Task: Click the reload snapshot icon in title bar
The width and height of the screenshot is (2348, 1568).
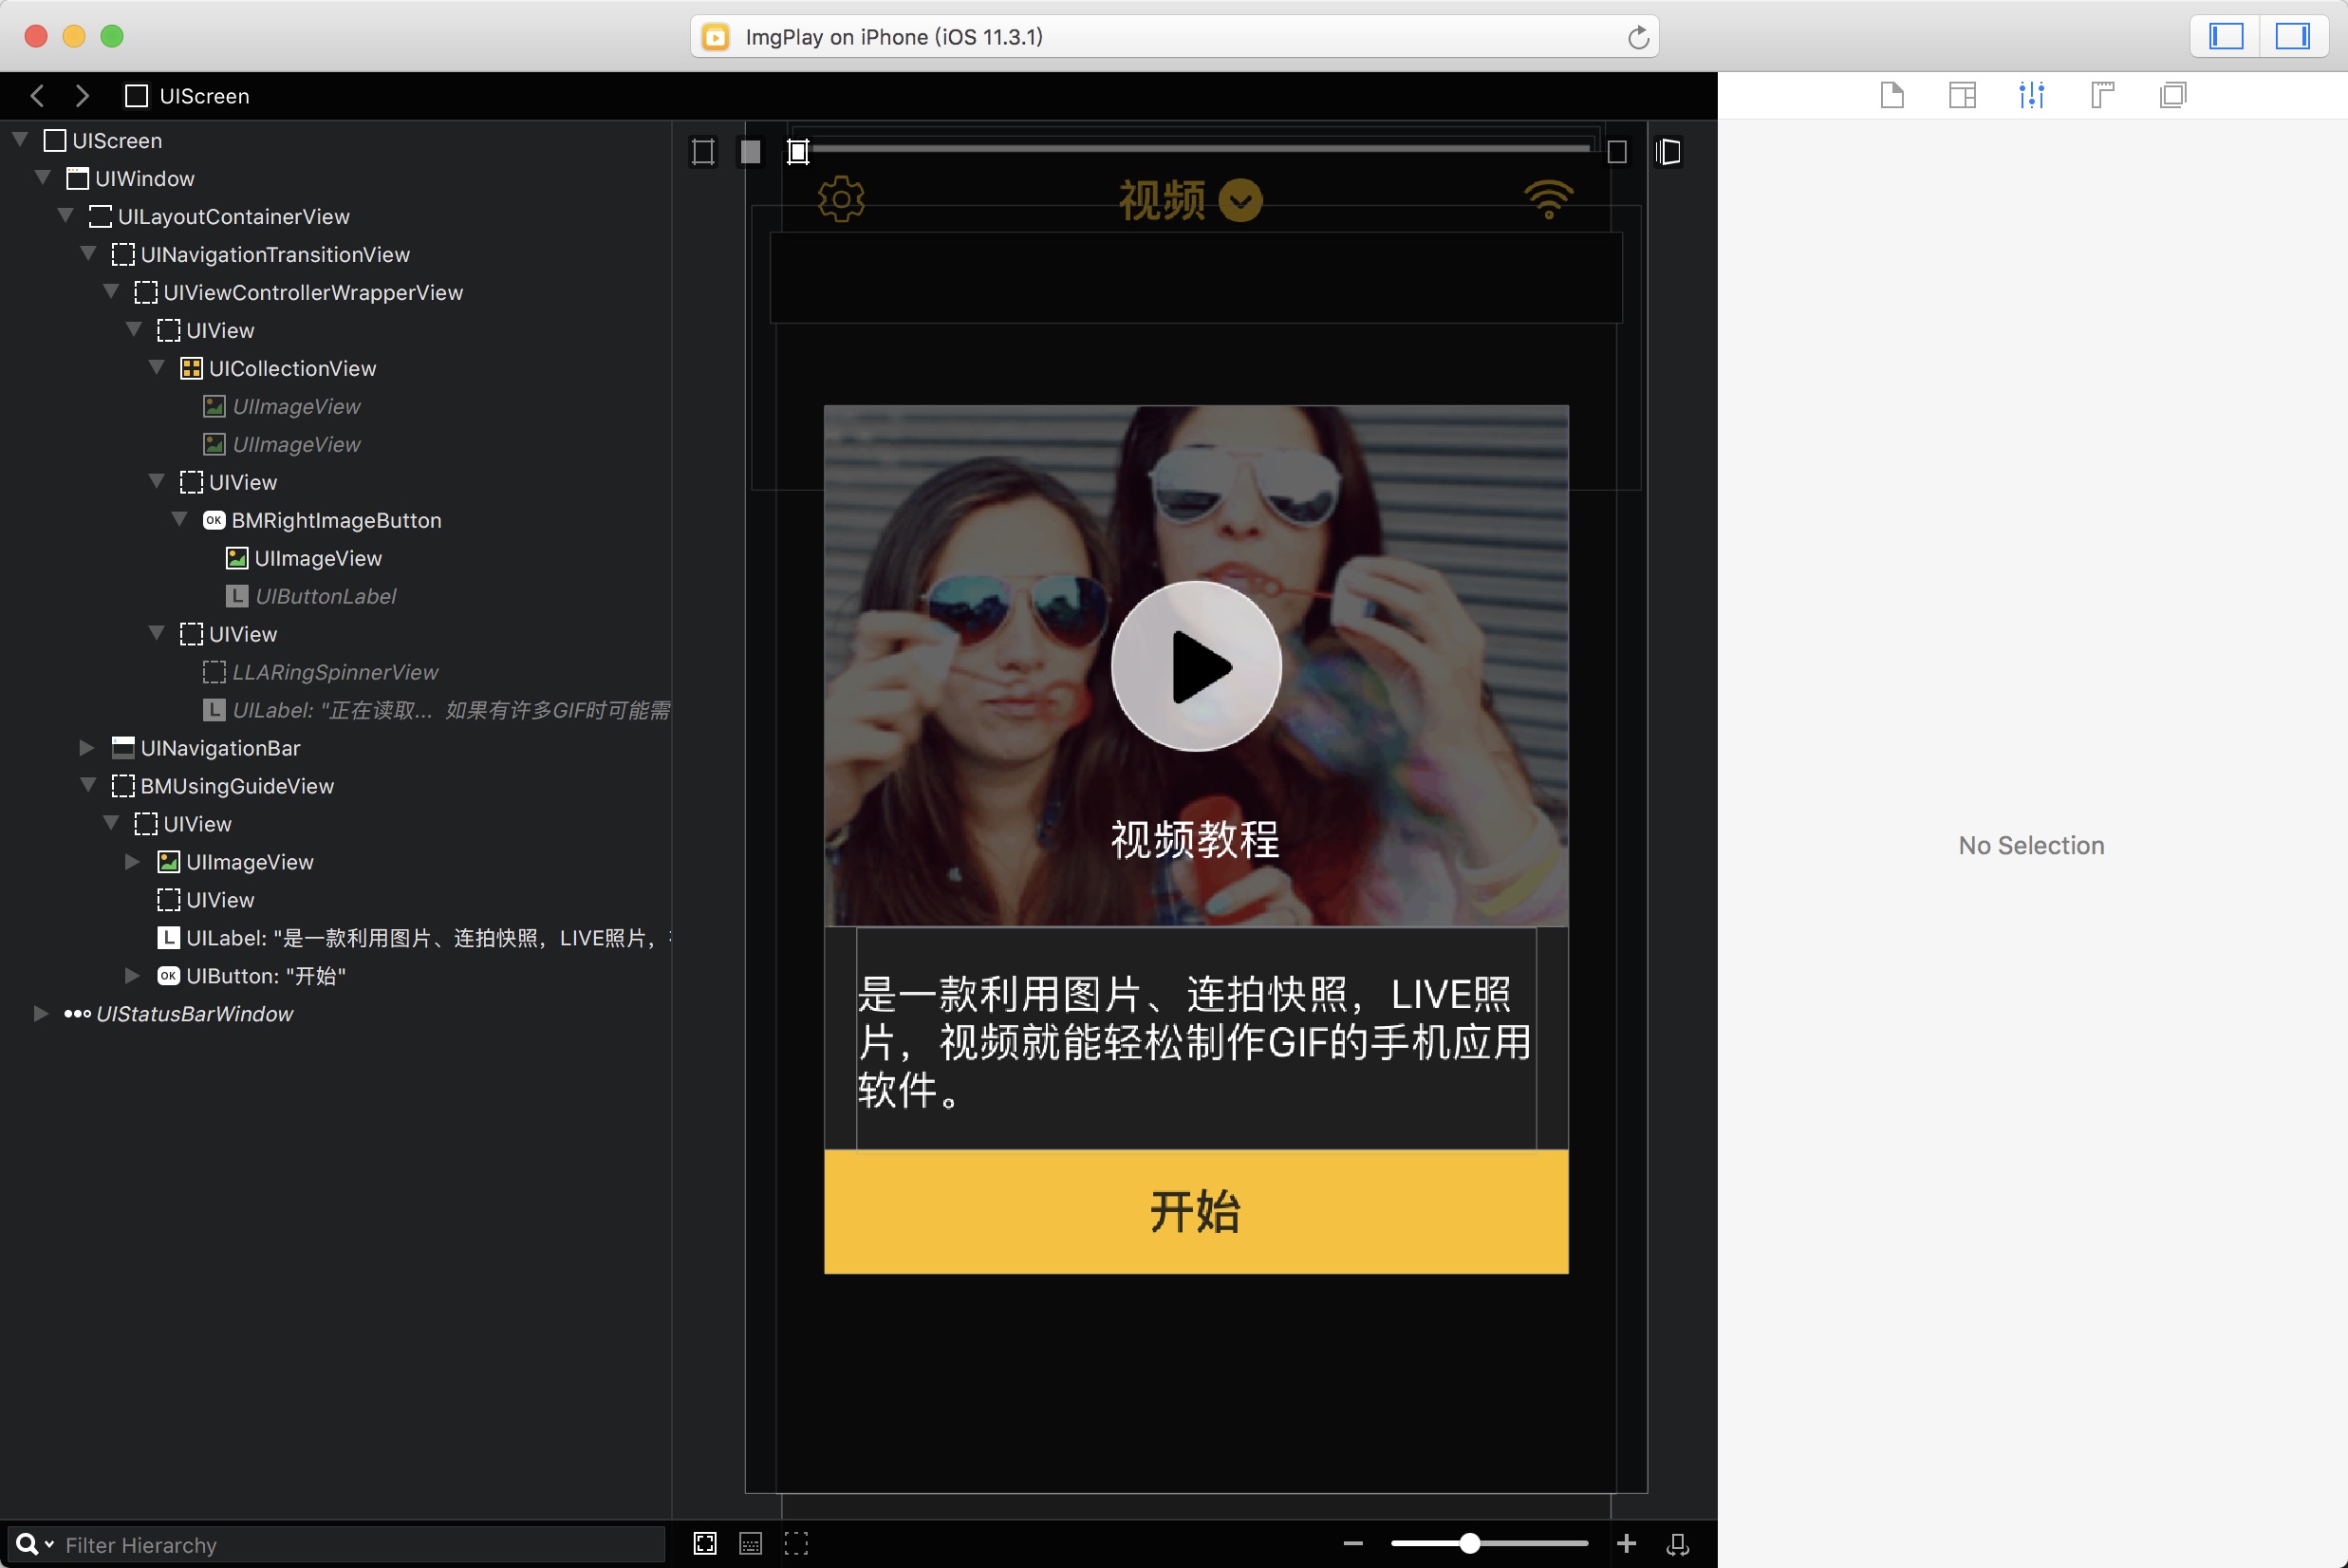Action: pyautogui.click(x=1638, y=38)
